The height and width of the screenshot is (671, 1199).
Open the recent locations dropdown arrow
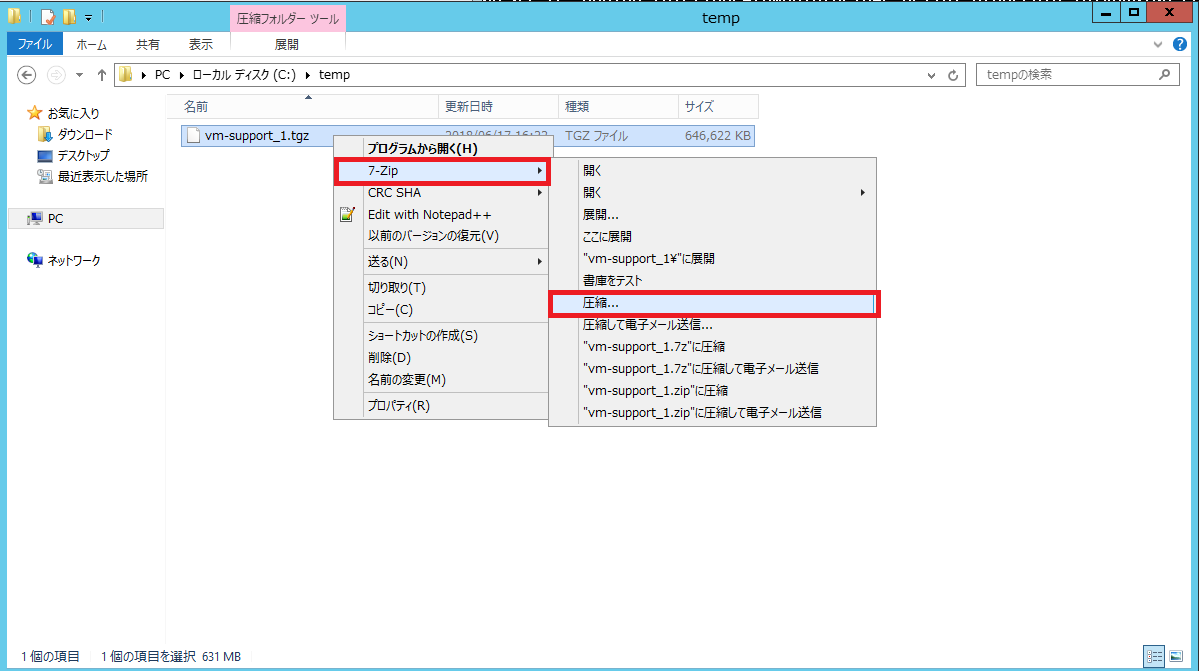point(79,75)
